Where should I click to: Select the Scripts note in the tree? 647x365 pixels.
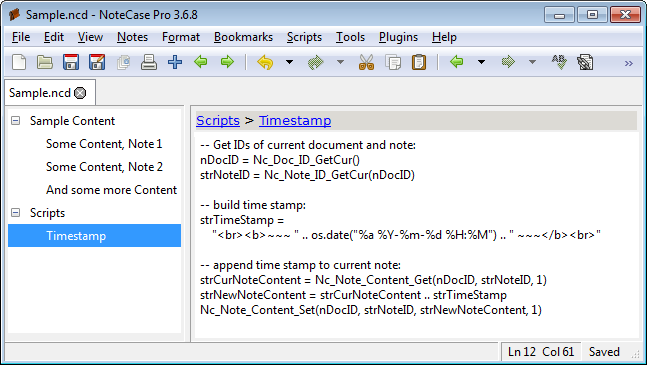tap(47, 213)
